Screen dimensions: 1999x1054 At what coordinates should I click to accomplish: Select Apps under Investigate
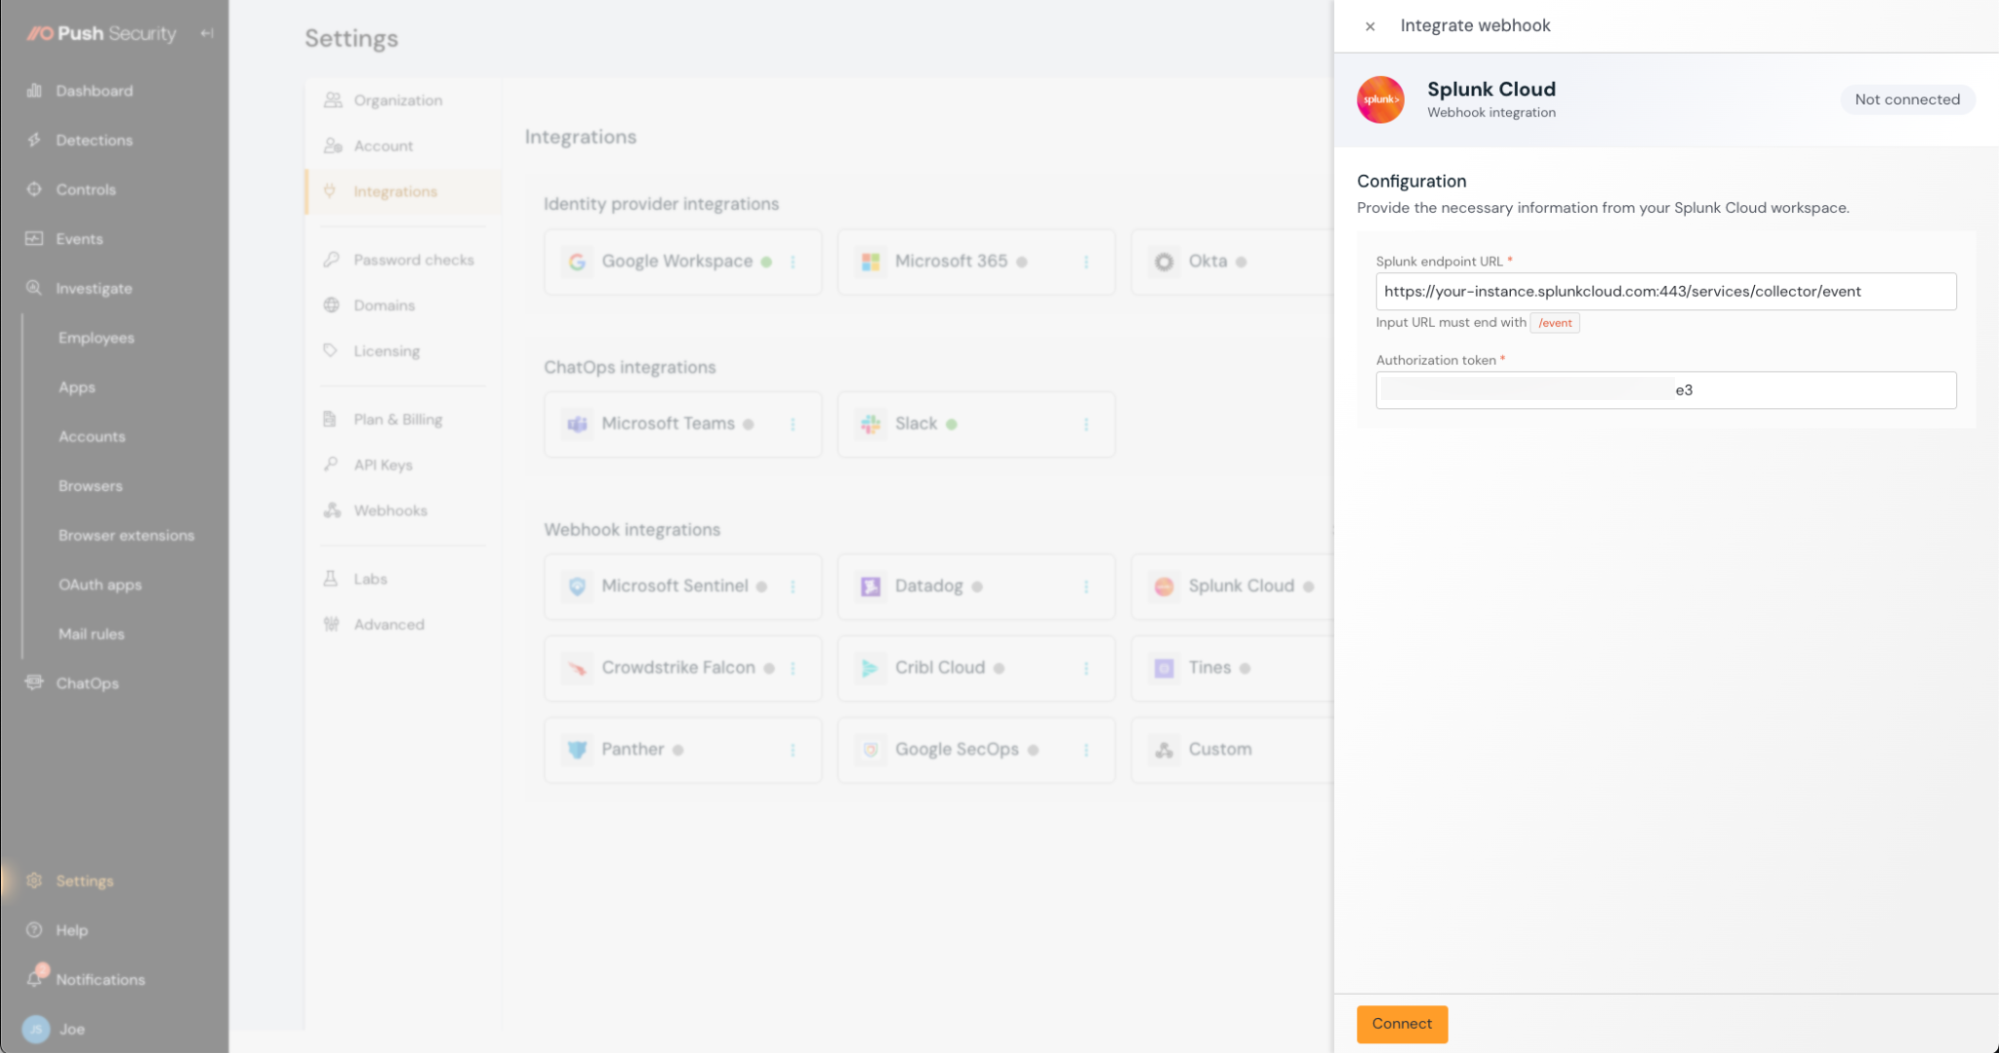point(77,387)
